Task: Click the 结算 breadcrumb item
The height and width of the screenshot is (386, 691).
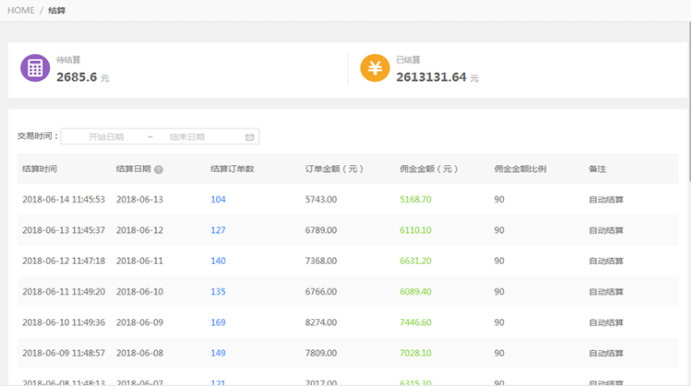Action: pos(56,10)
